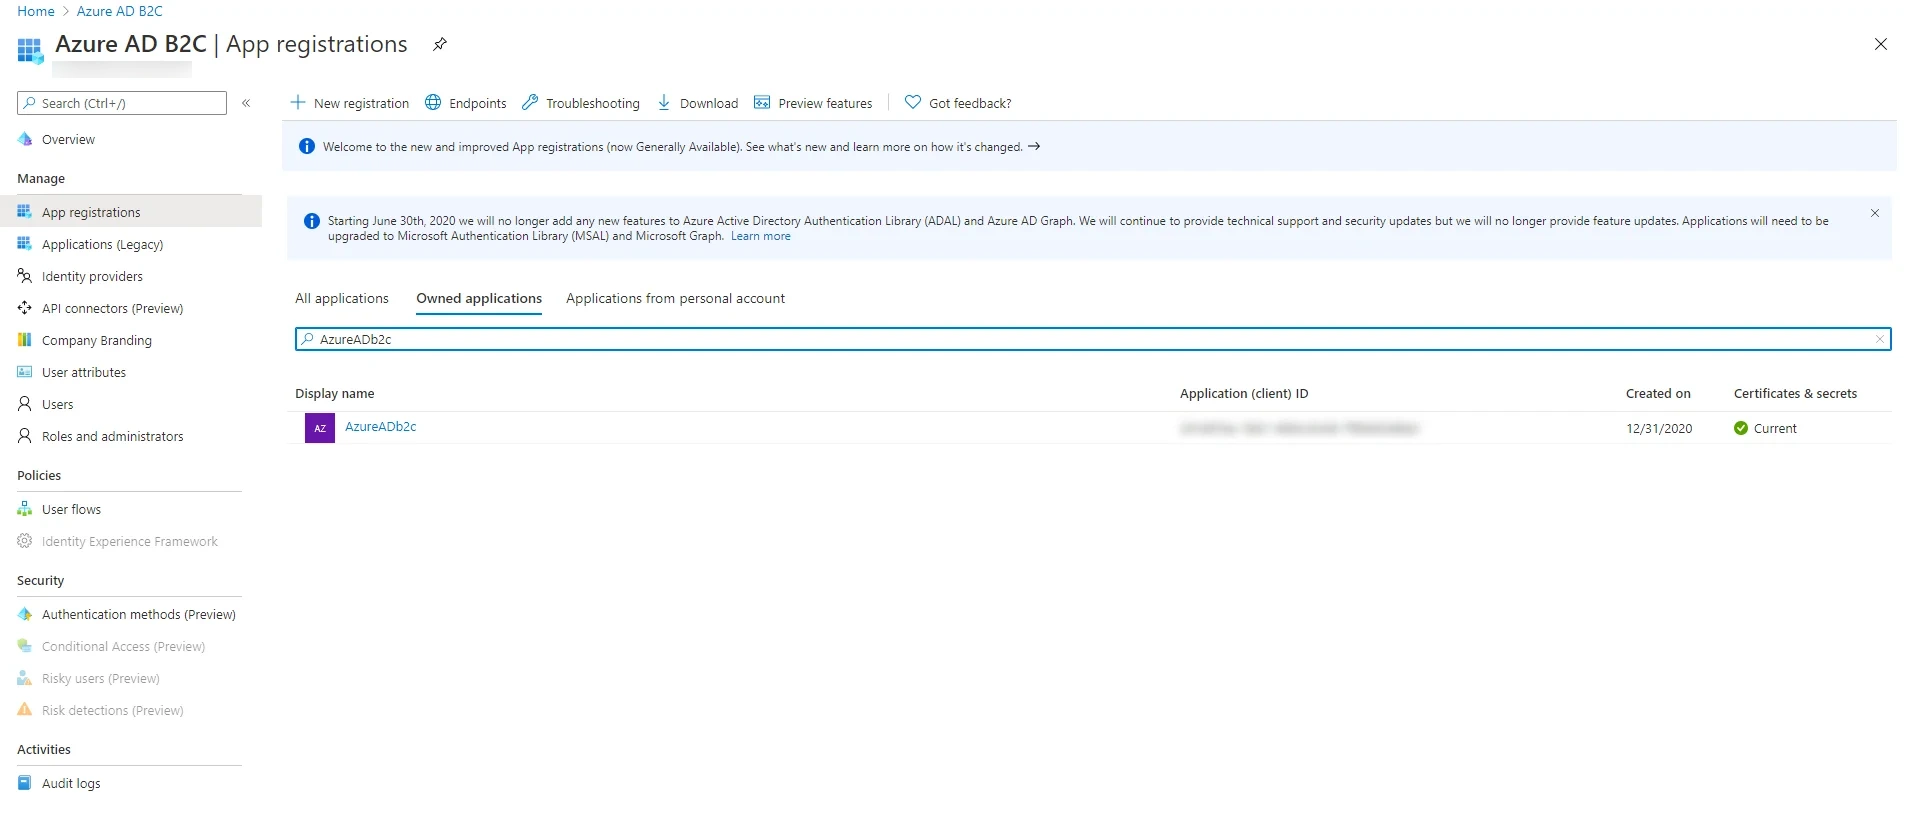1907x837 pixels.
Task: Open Risk detections warning icon
Action: click(x=25, y=710)
